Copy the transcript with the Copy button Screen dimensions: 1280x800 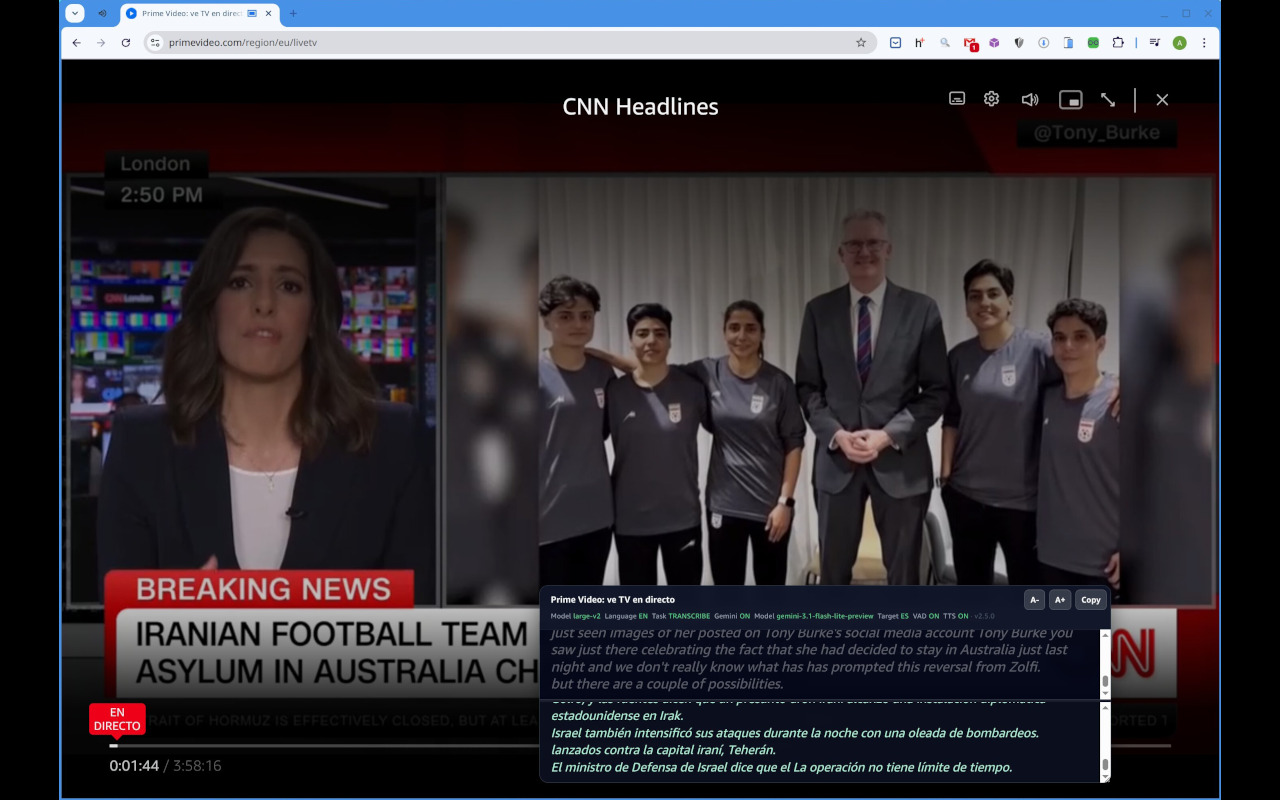tap(1091, 600)
